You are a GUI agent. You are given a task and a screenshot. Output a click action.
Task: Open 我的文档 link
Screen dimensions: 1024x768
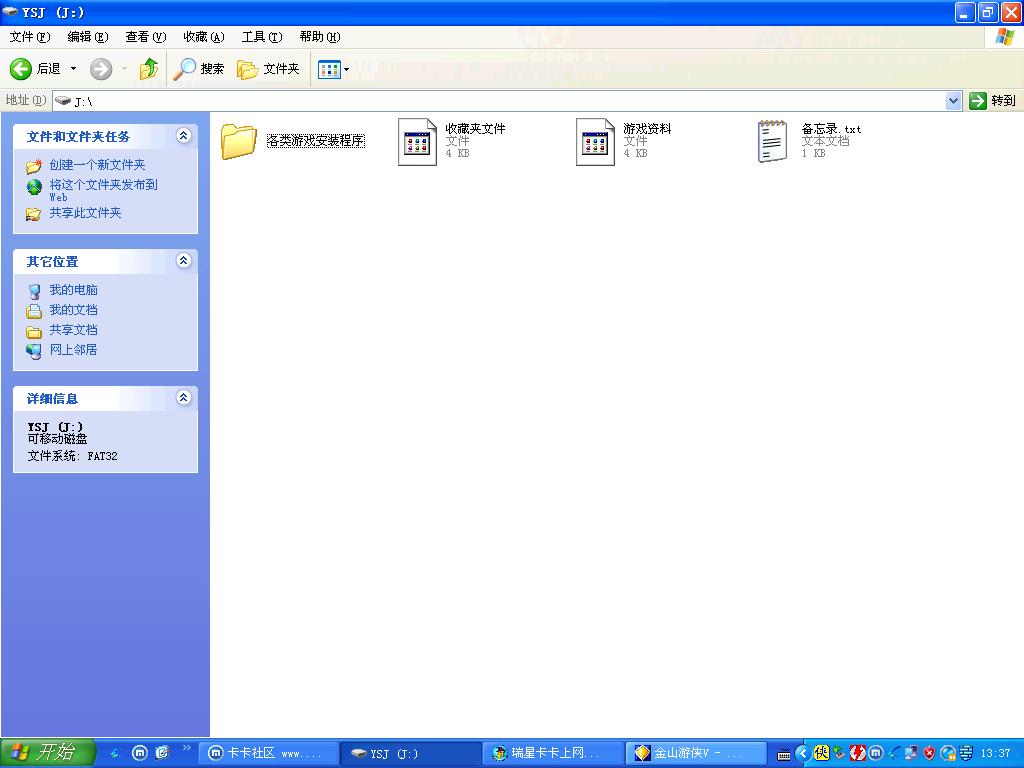click(74, 310)
